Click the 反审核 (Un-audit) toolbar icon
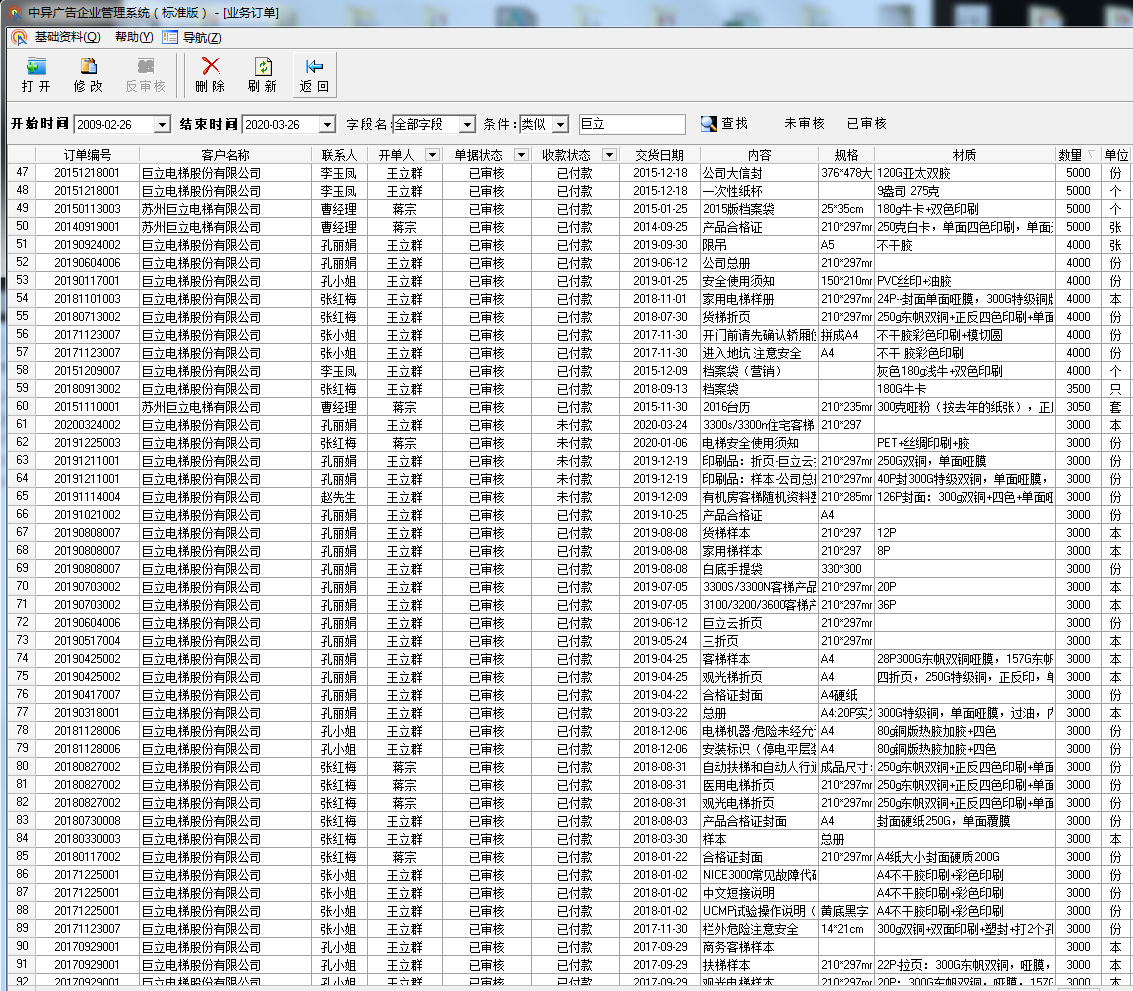 coord(145,67)
